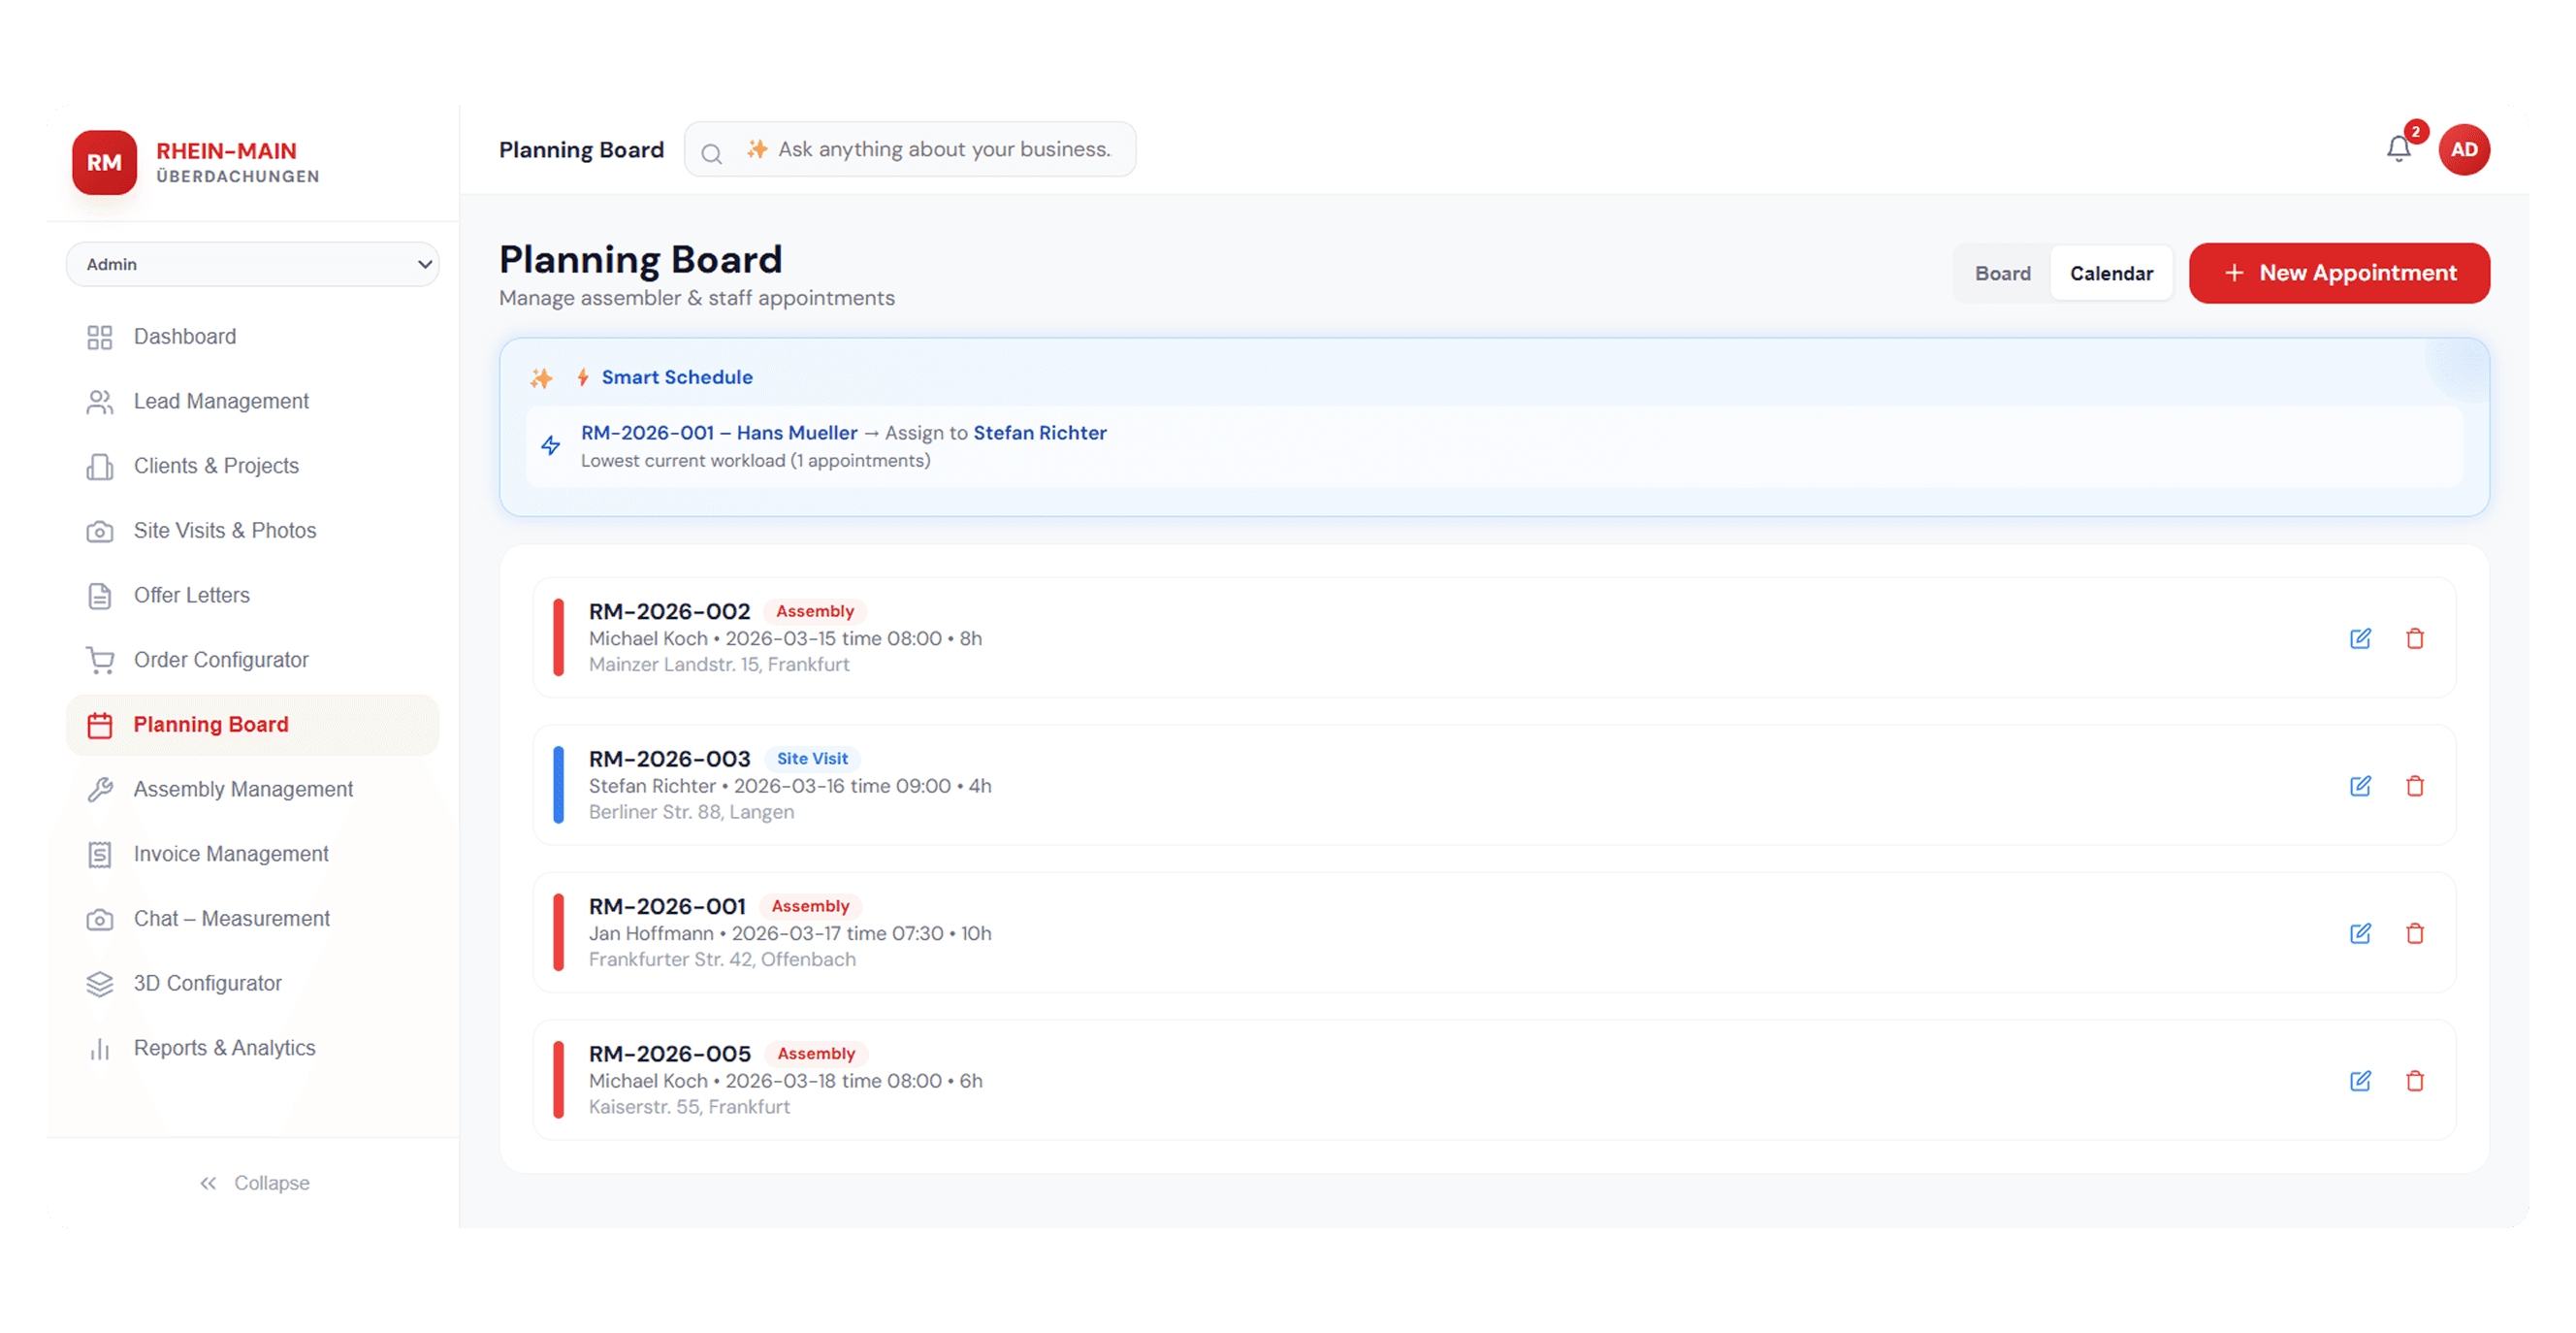Create a New Appointment

2339,273
